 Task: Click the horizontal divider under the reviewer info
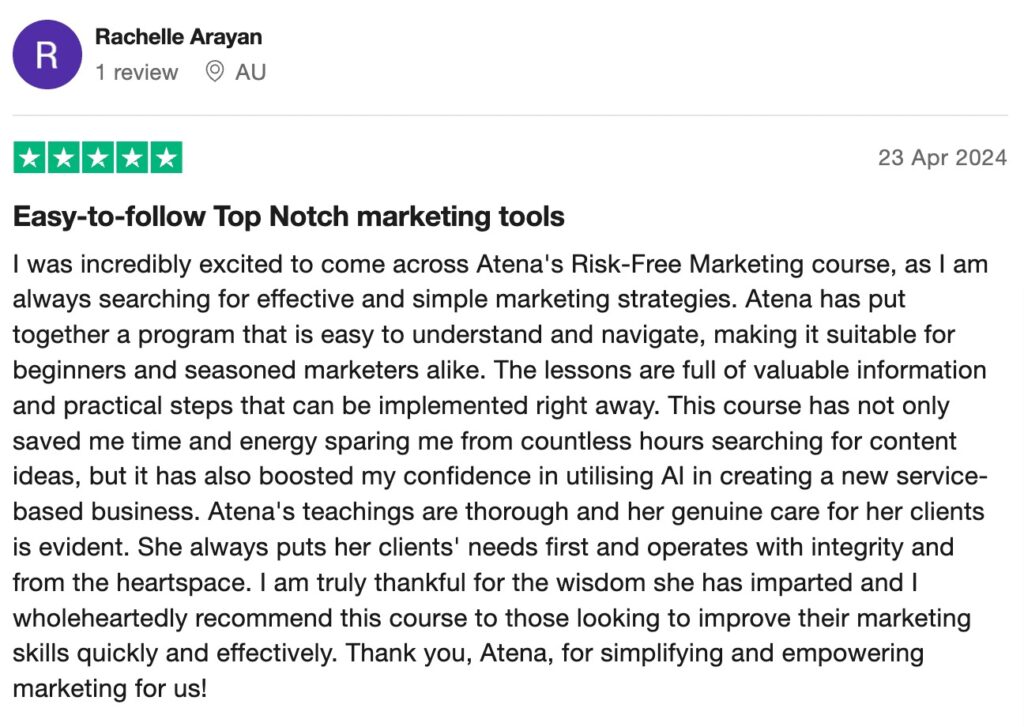(x=510, y=116)
